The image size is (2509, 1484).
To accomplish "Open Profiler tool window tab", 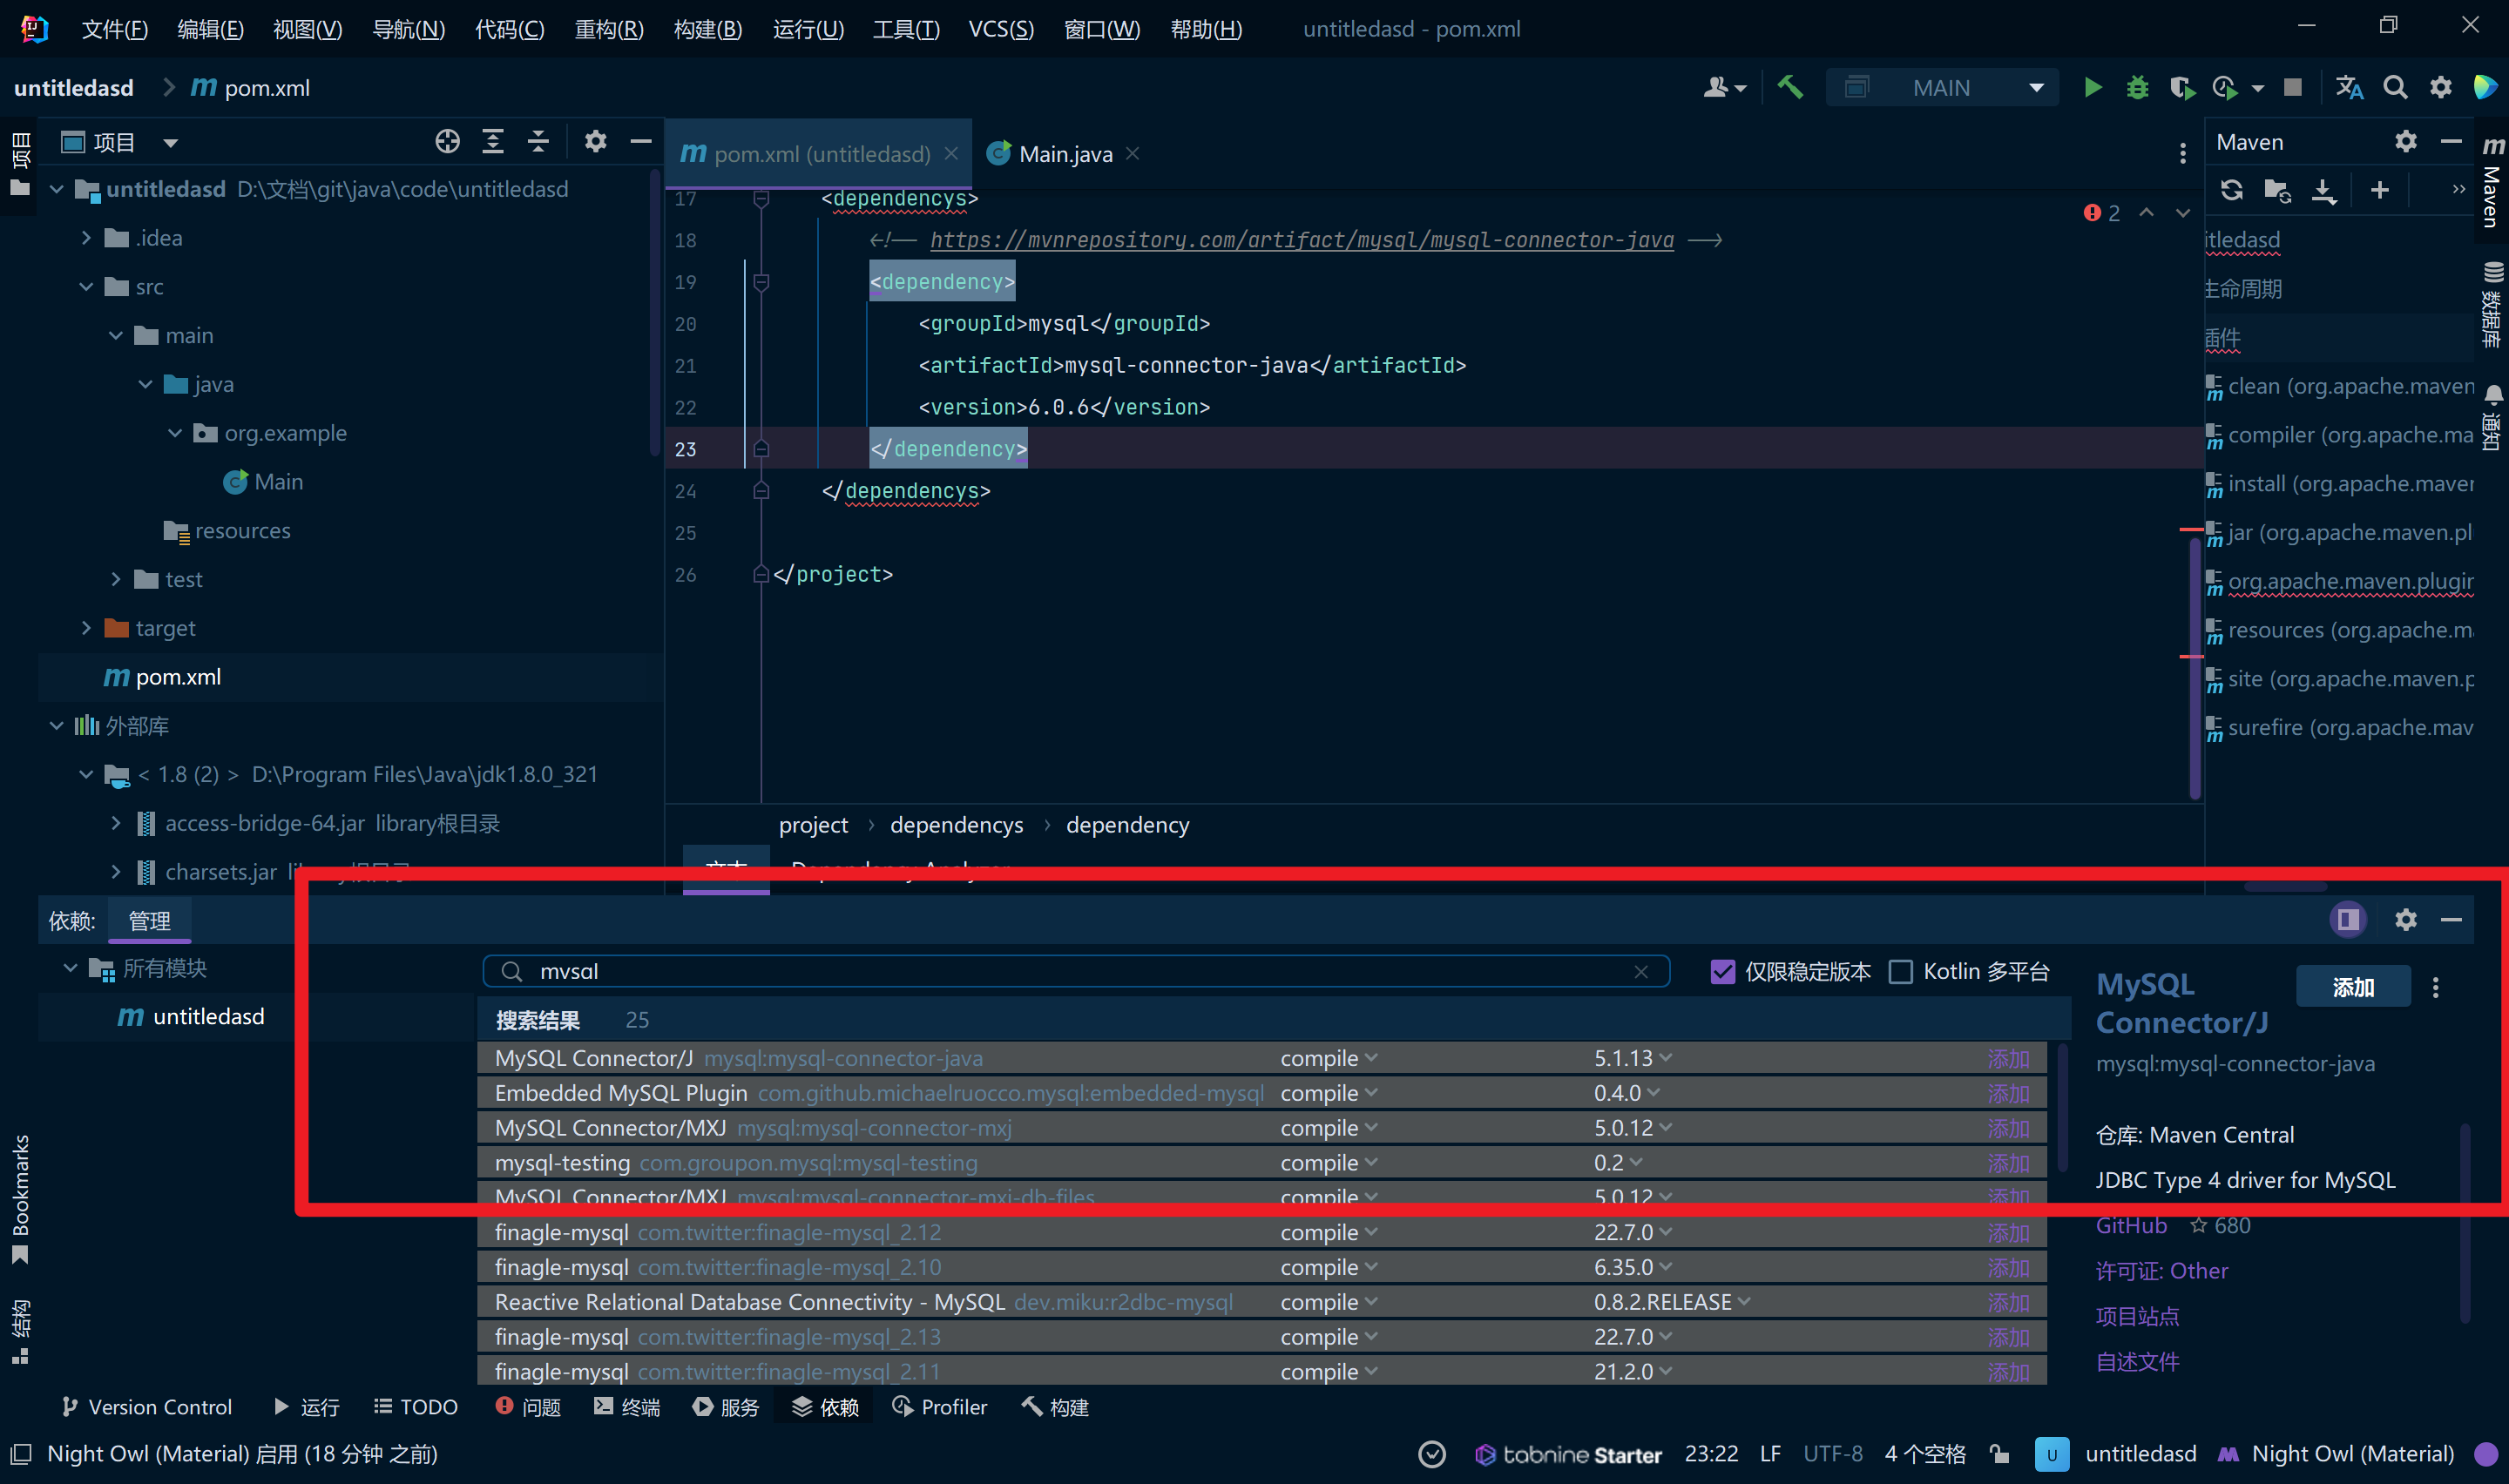I will [939, 1407].
